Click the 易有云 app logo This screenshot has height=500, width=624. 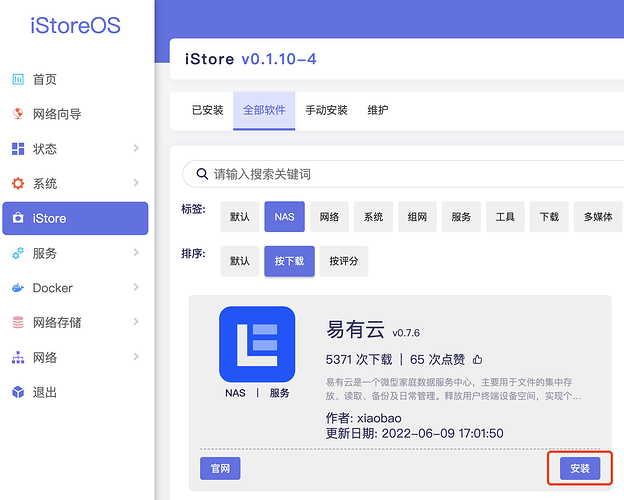pyautogui.click(x=257, y=344)
